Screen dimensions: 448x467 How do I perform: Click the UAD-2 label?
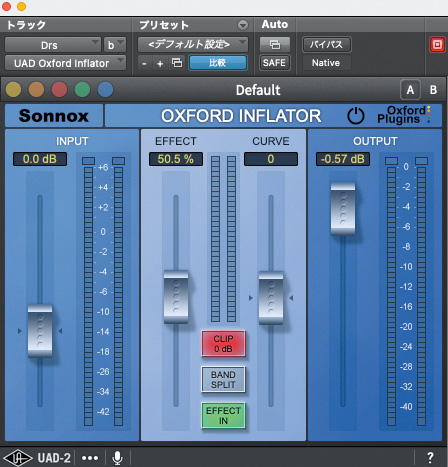coord(54,458)
